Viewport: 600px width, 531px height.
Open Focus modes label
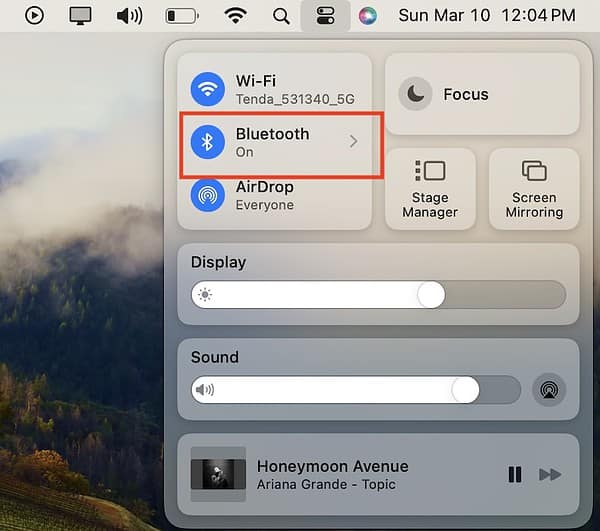tap(466, 94)
